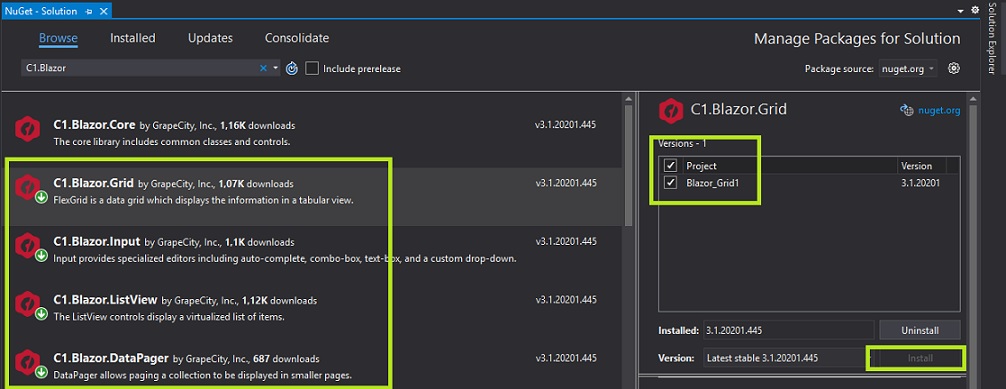This screenshot has width=1006, height=389.
Task: Click the Installed version field
Action: [789, 331]
